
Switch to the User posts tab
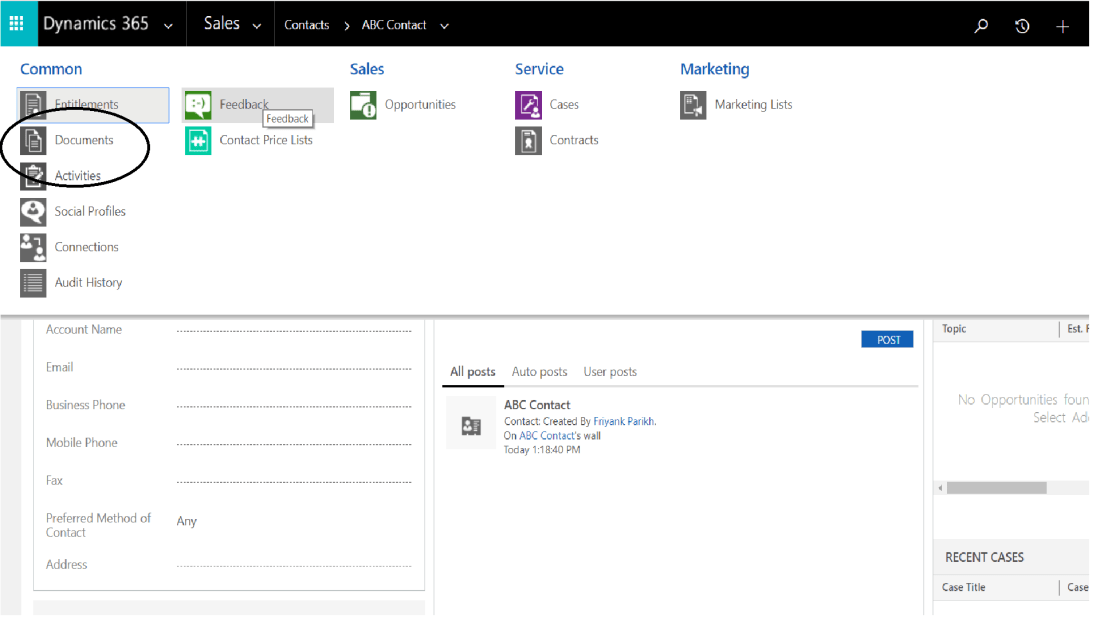[x=610, y=372]
